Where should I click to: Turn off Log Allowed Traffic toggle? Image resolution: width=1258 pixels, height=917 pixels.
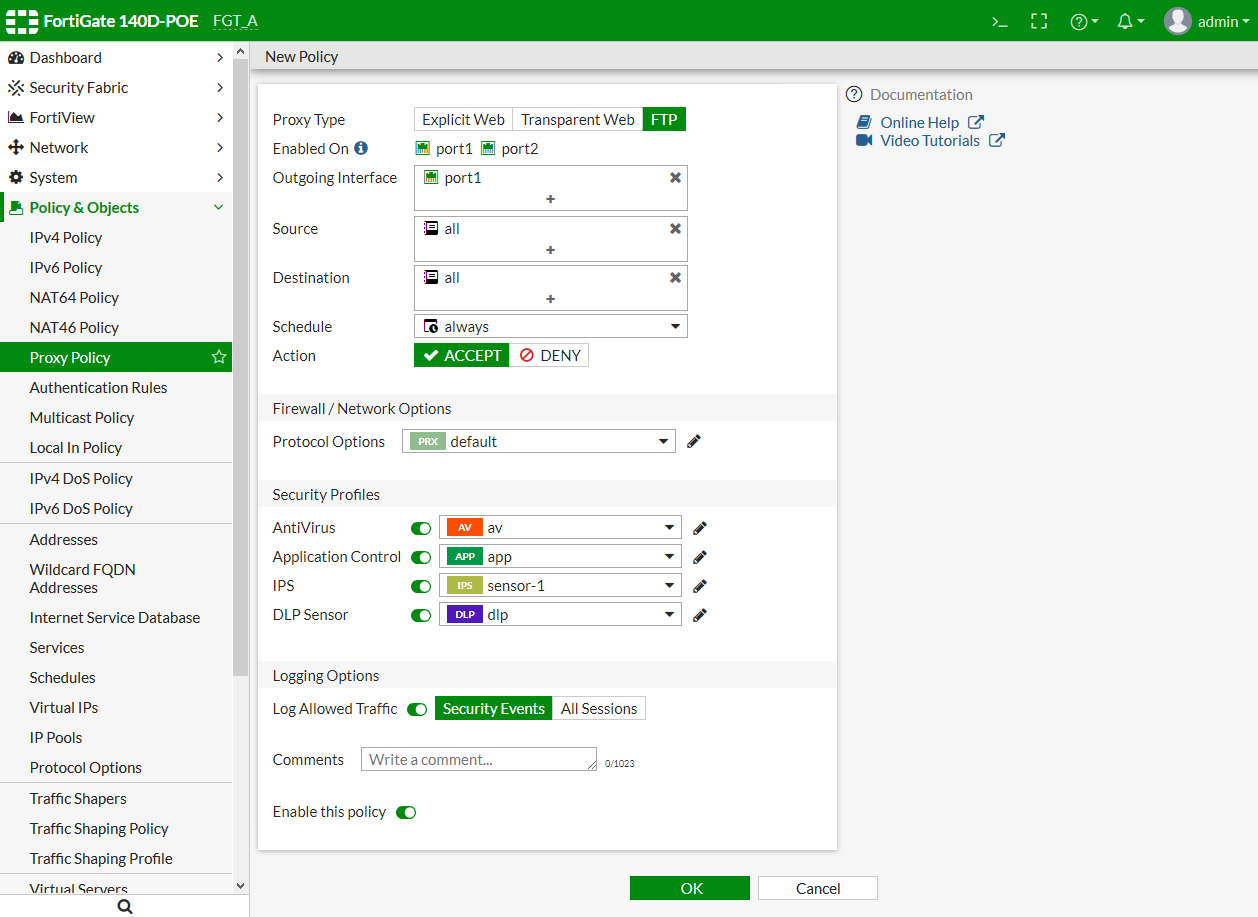tap(417, 709)
